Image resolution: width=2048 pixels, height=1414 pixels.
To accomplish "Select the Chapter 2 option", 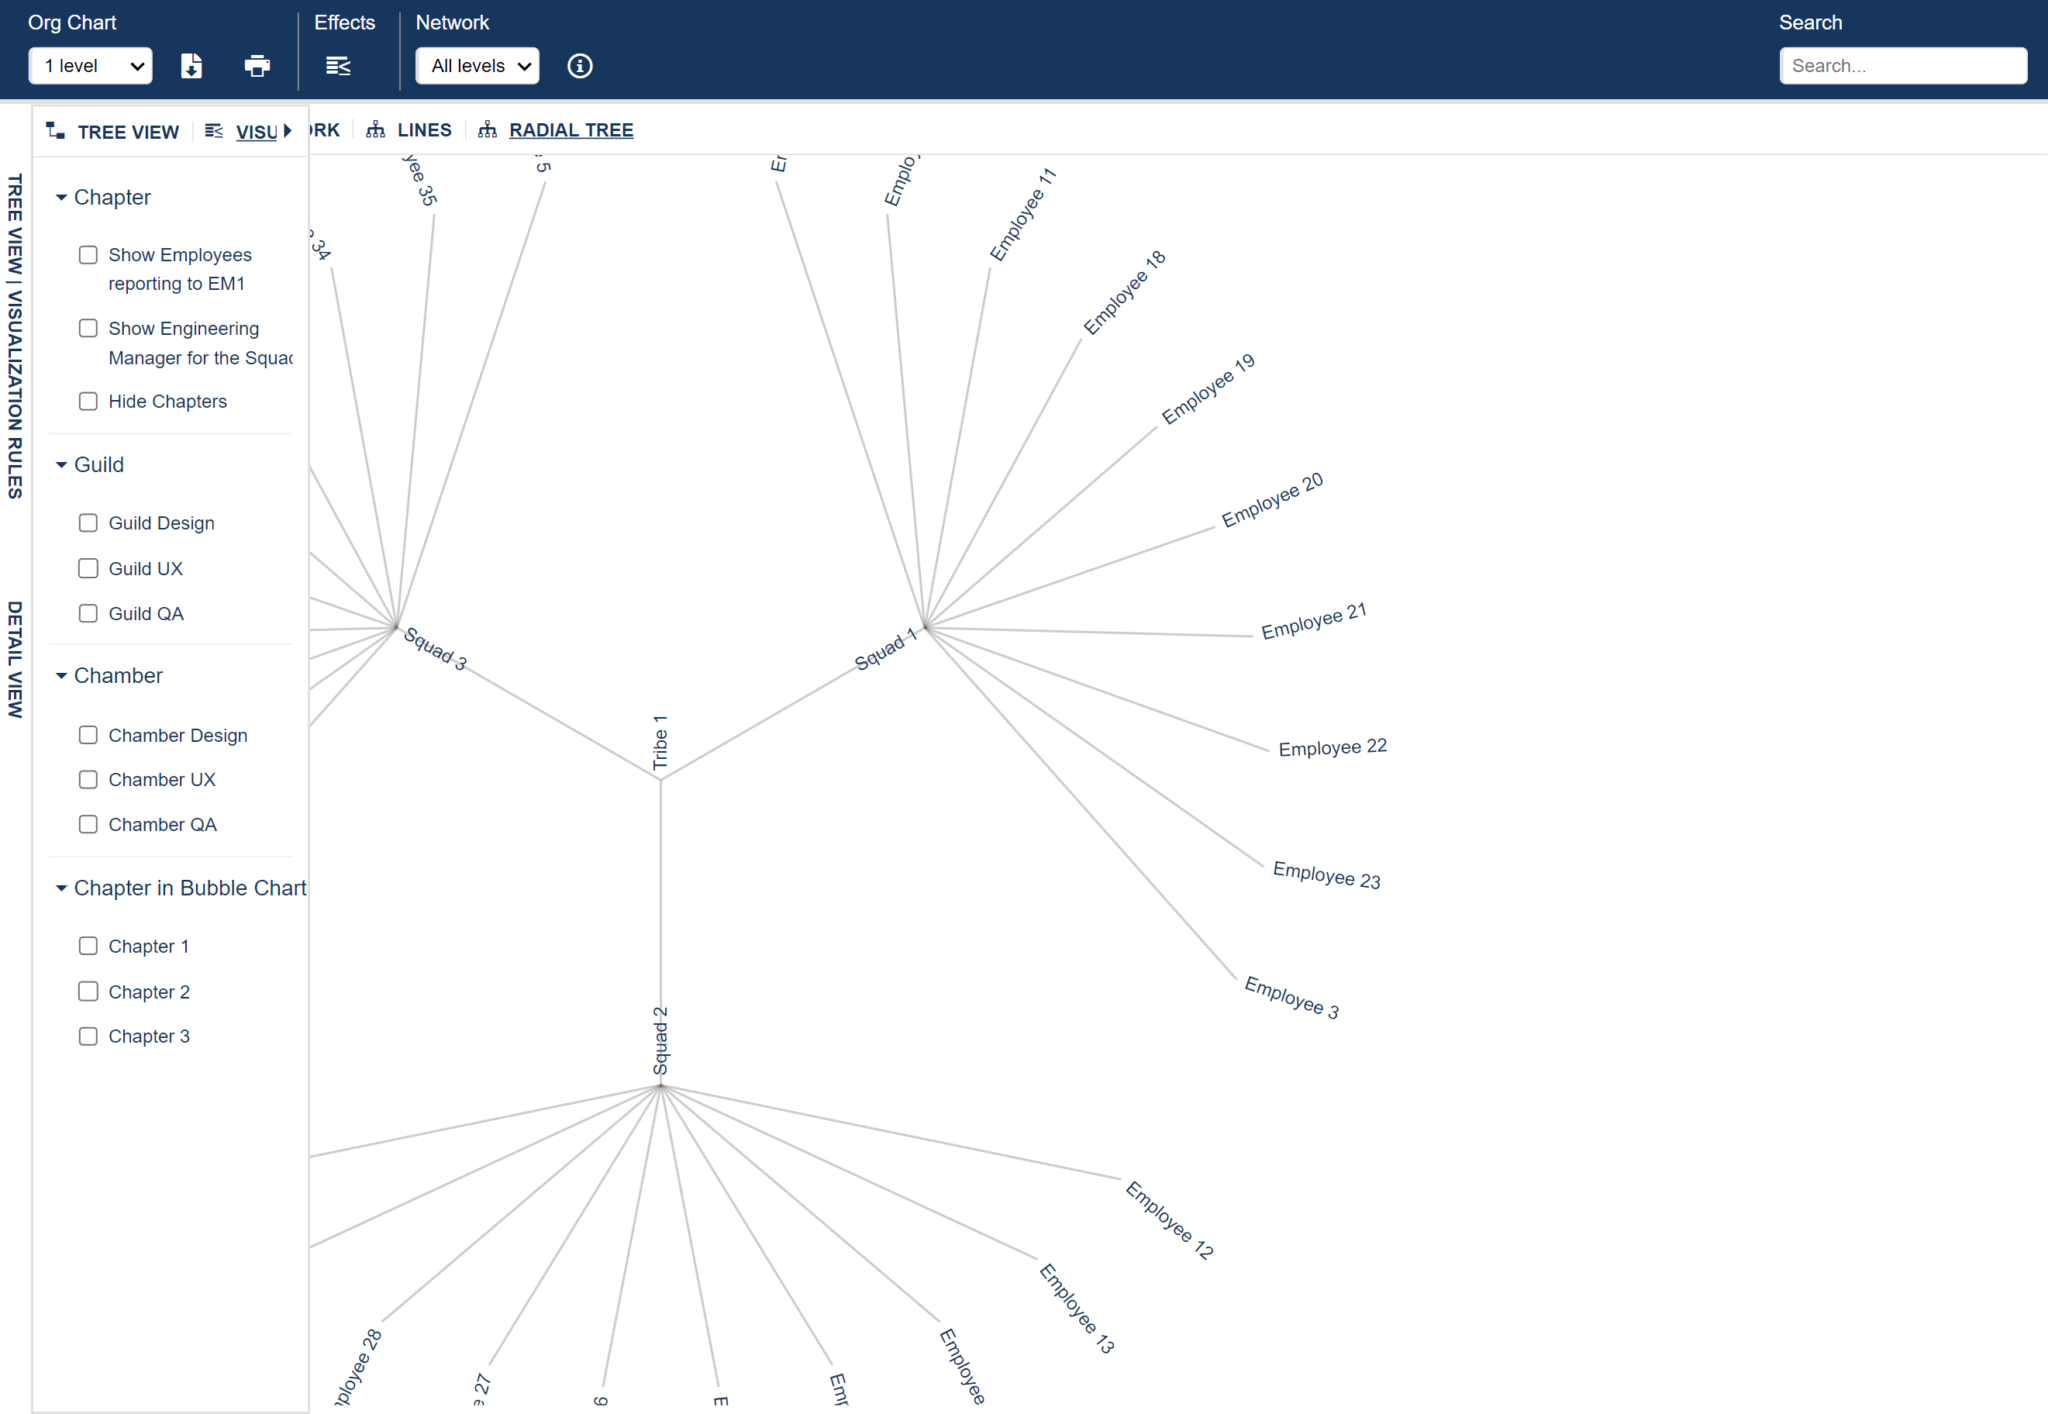I will [x=88, y=991].
